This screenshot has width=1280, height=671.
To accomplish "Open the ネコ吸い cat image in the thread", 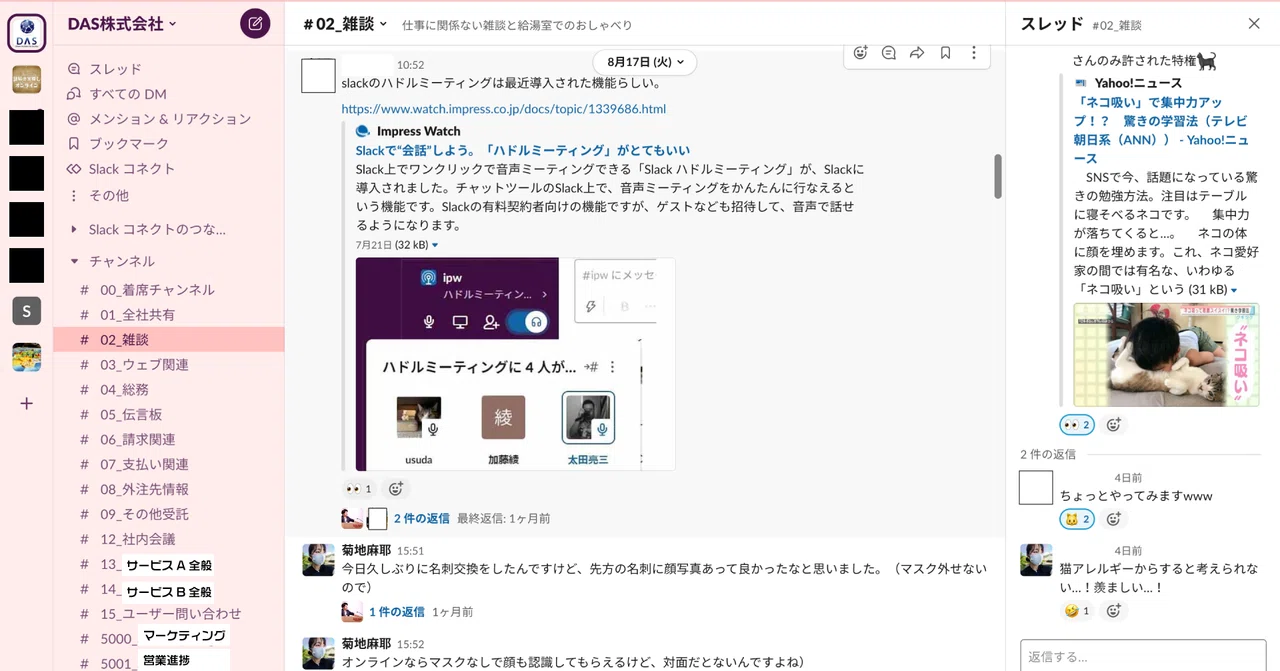I will coord(1166,355).
